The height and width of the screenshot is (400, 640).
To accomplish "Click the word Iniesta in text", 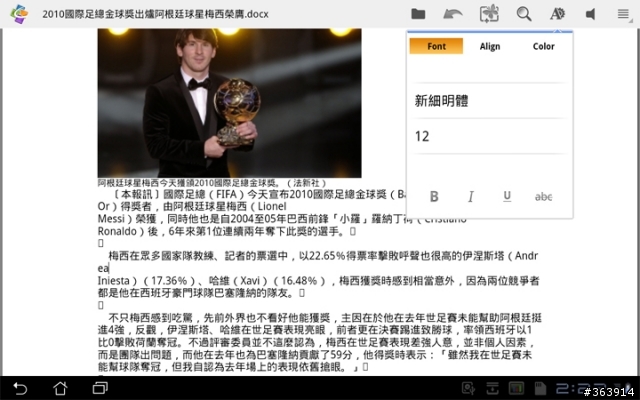I will pos(114,281).
